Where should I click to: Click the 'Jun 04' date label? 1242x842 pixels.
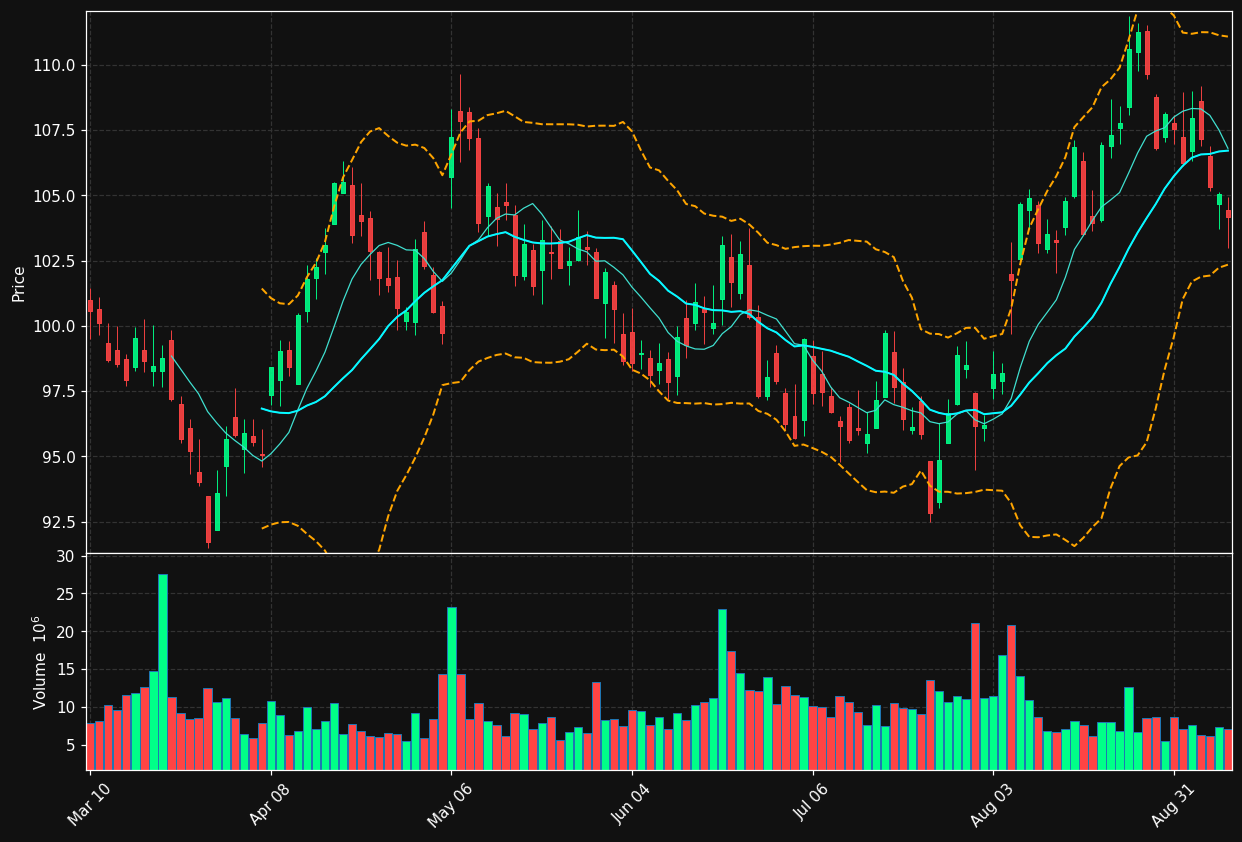pyautogui.click(x=633, y=804)
